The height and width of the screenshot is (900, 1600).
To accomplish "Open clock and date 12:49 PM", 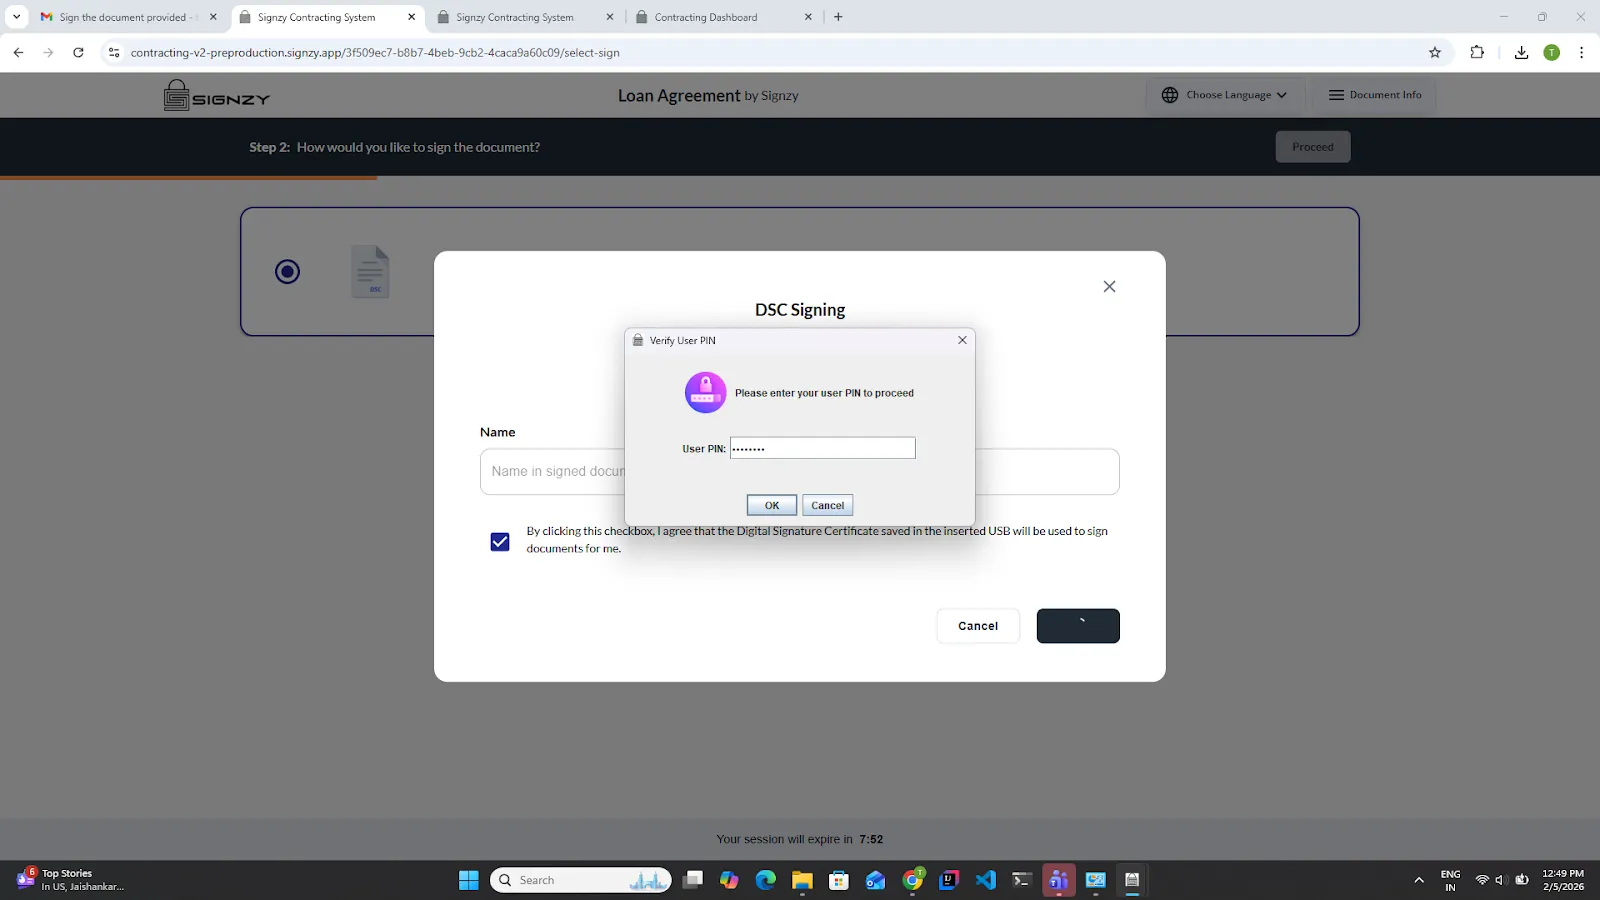I will point(1563,880).
